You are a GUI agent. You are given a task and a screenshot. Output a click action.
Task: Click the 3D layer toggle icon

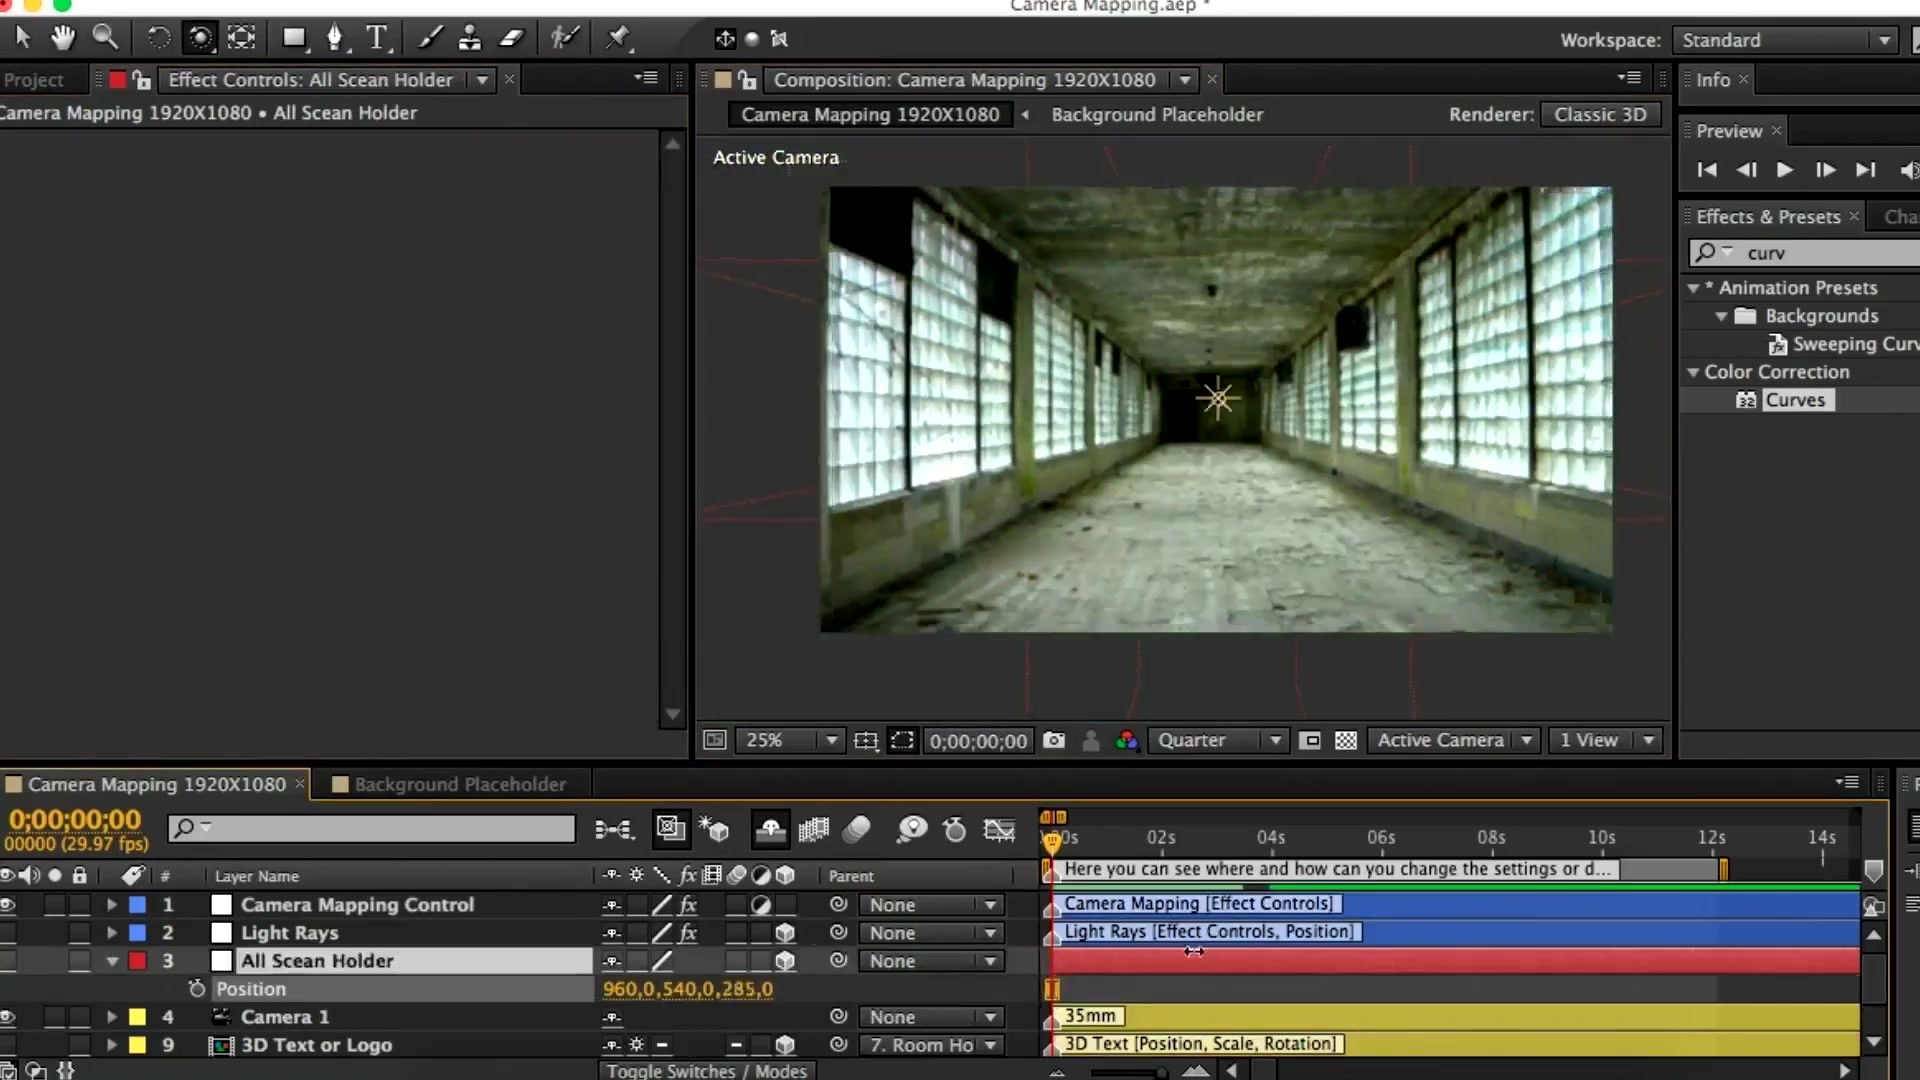tap(787, 874)
